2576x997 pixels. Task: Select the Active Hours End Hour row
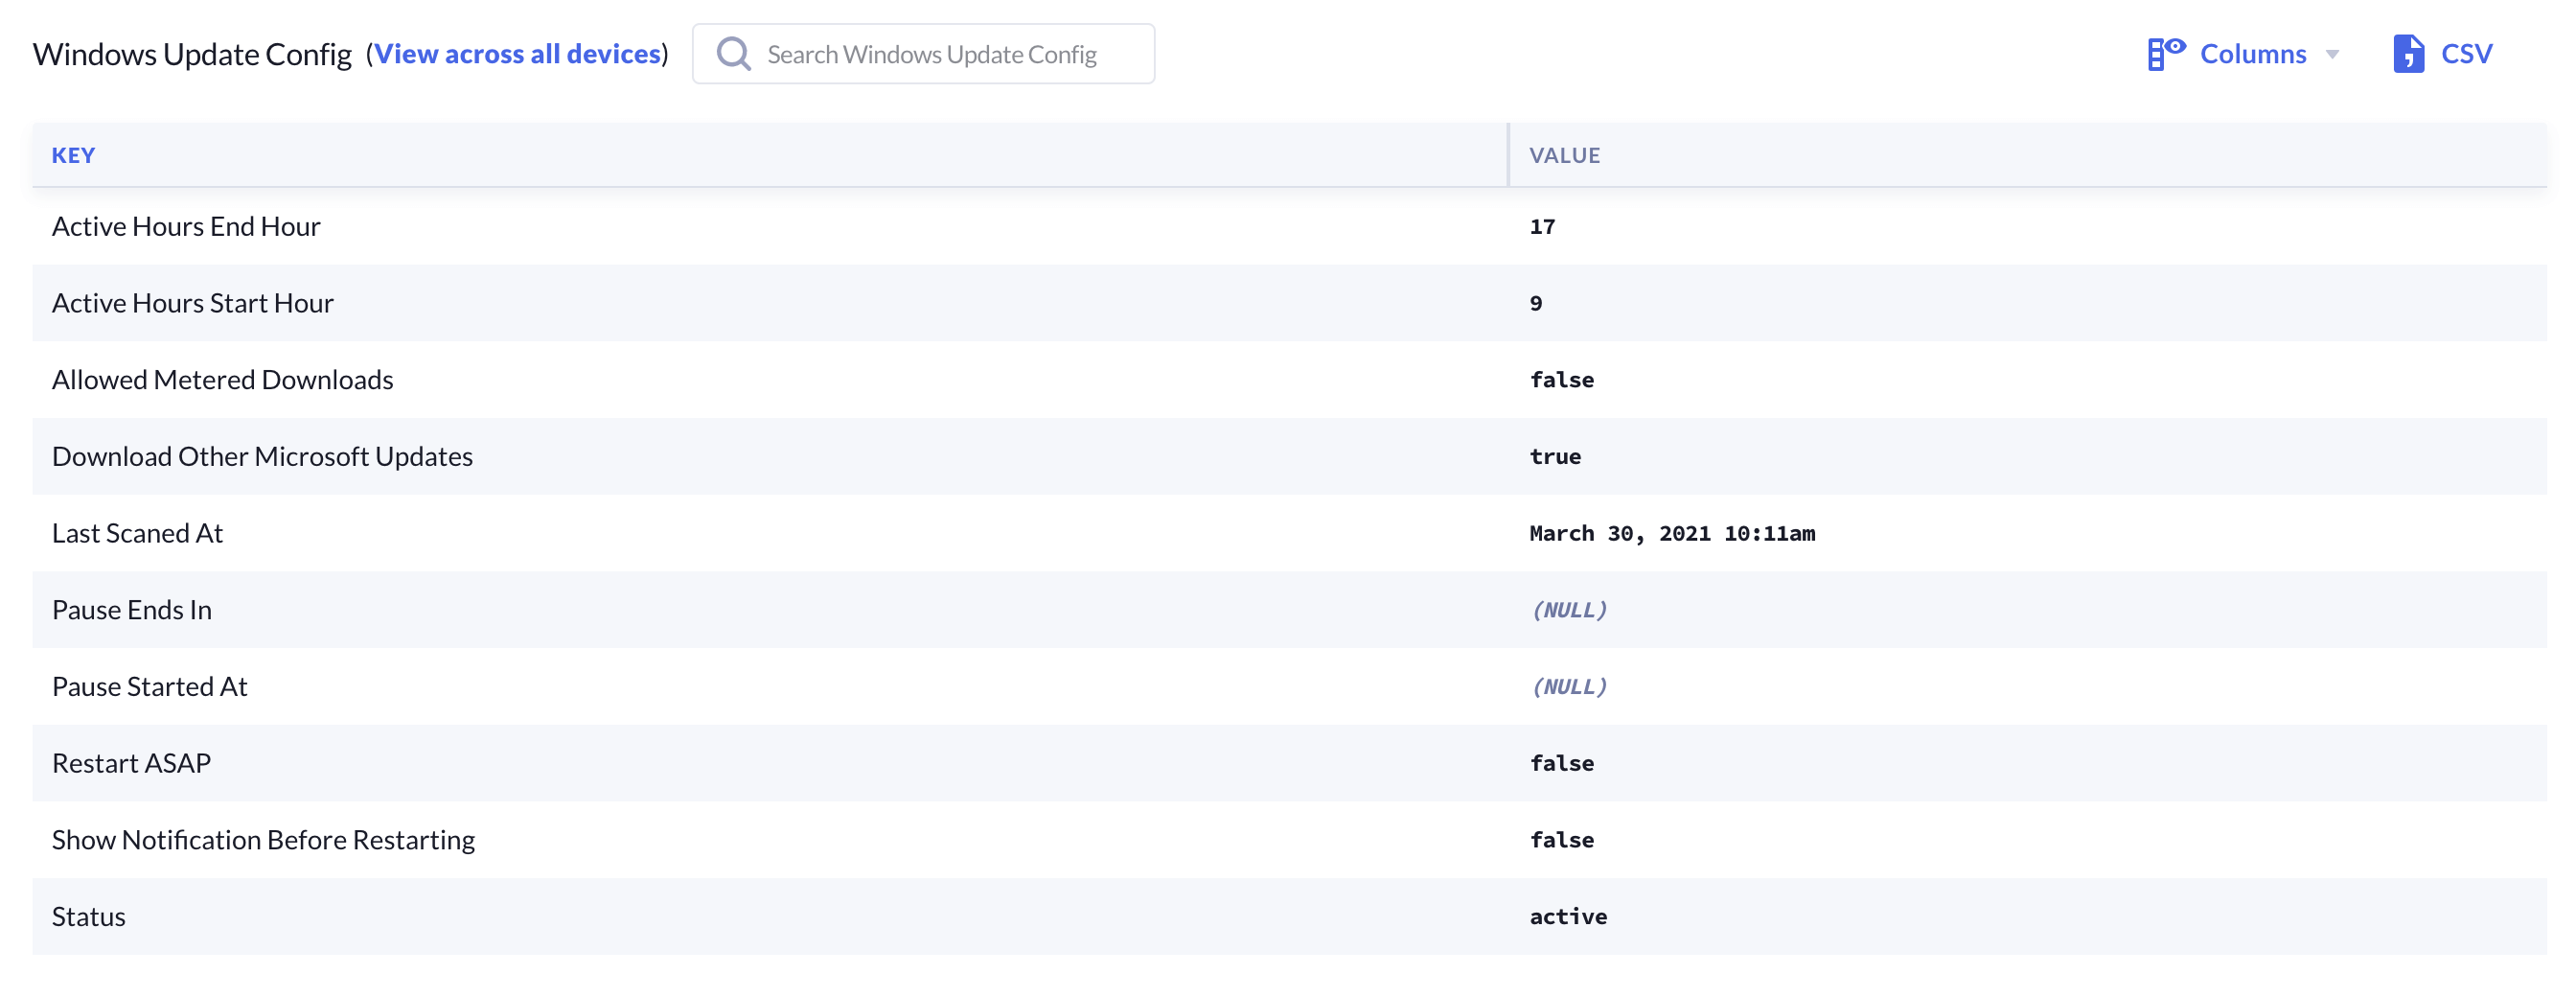coord(186,227)
